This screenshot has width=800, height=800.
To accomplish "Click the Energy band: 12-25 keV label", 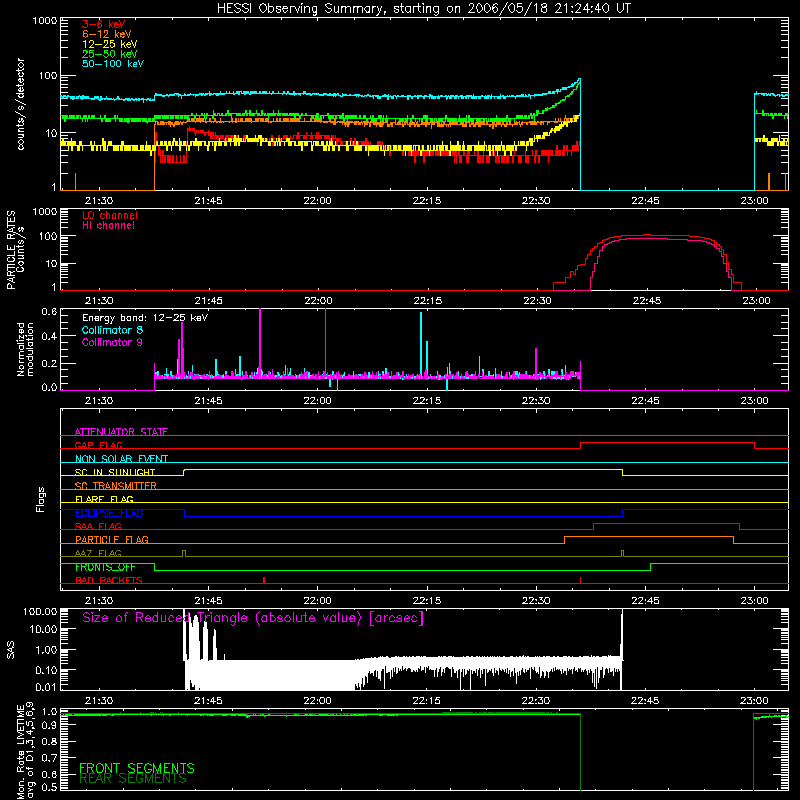I will click(145, 318).
